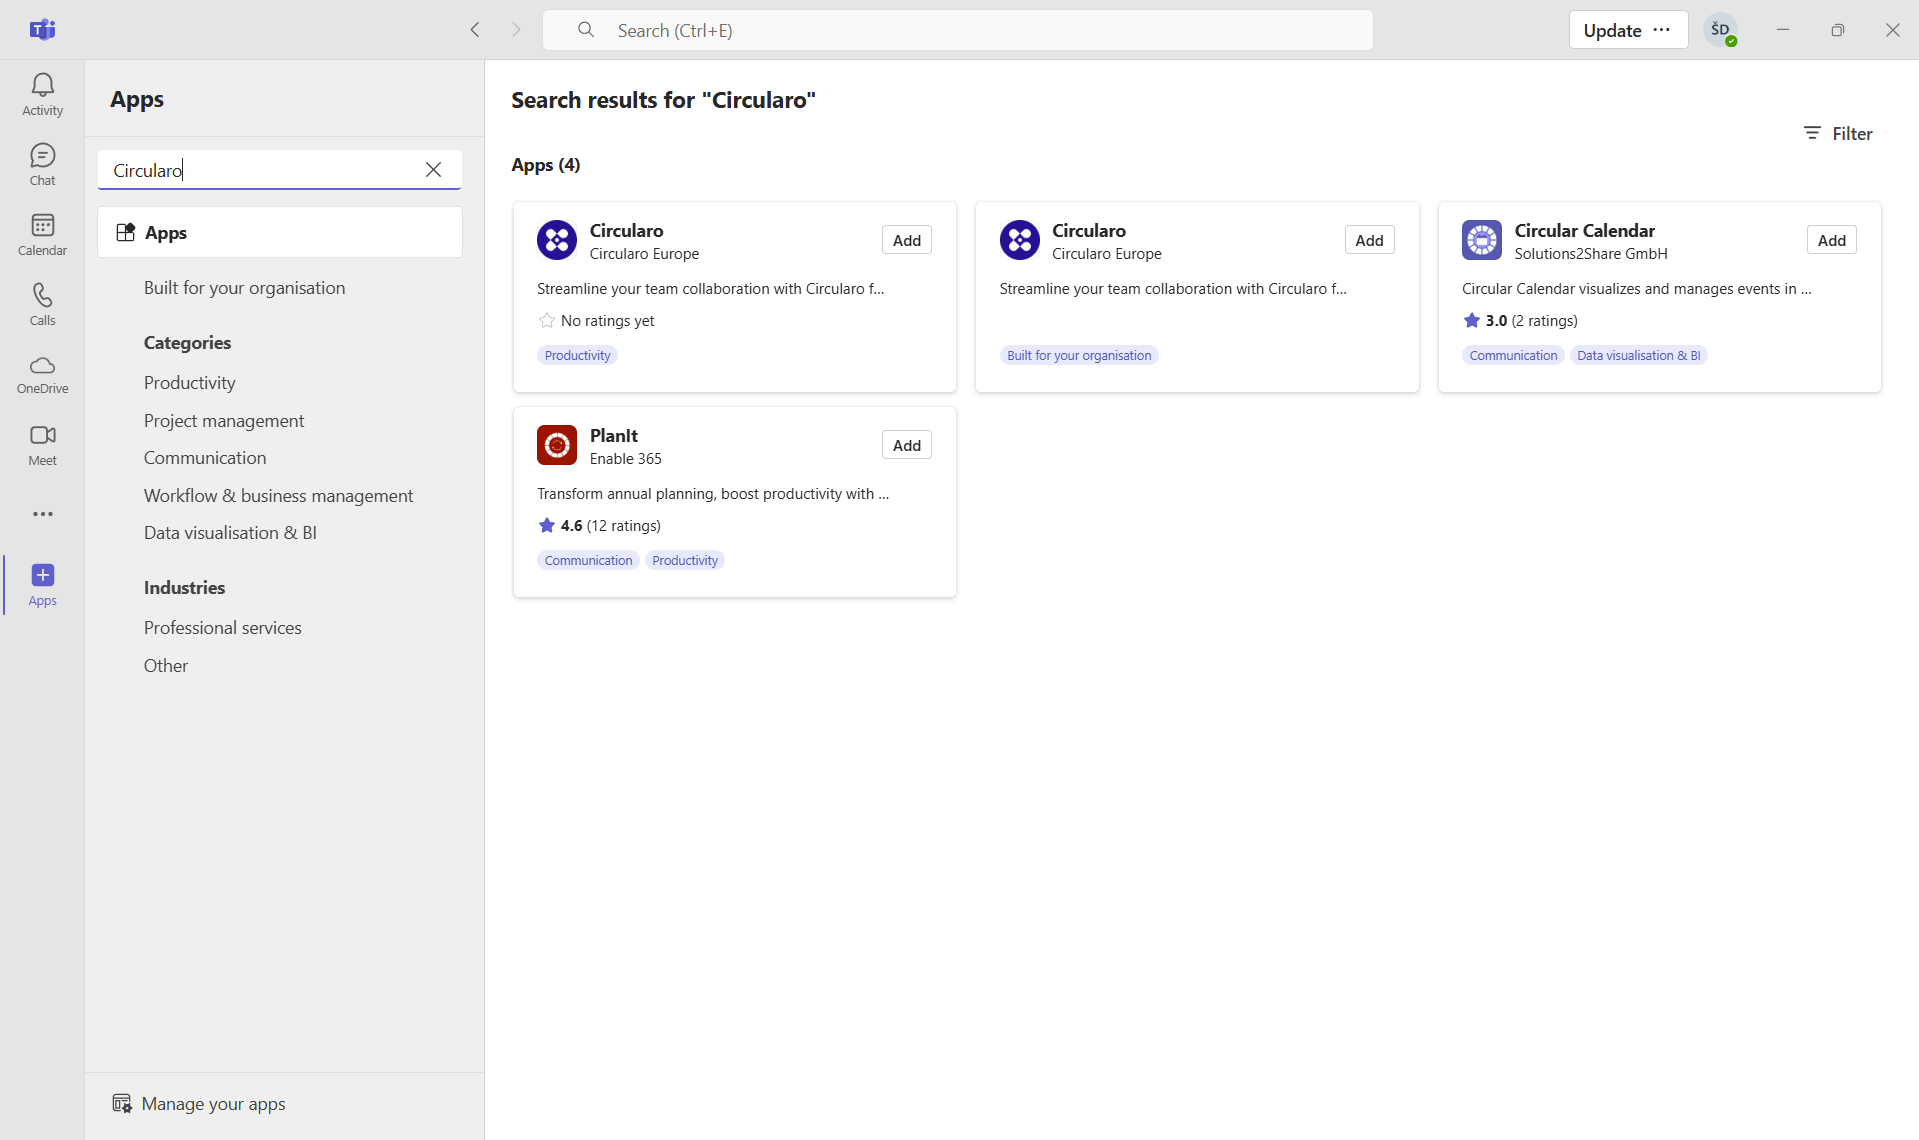
Task: Select Built for your organisation
Action: [244, 288]
